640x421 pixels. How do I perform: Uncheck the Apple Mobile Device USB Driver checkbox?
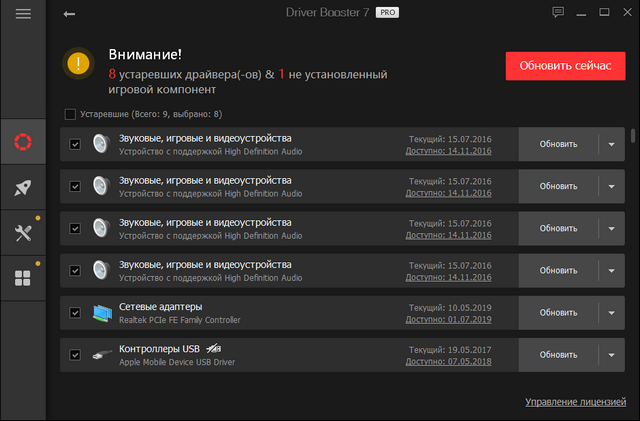coord(75,354)
